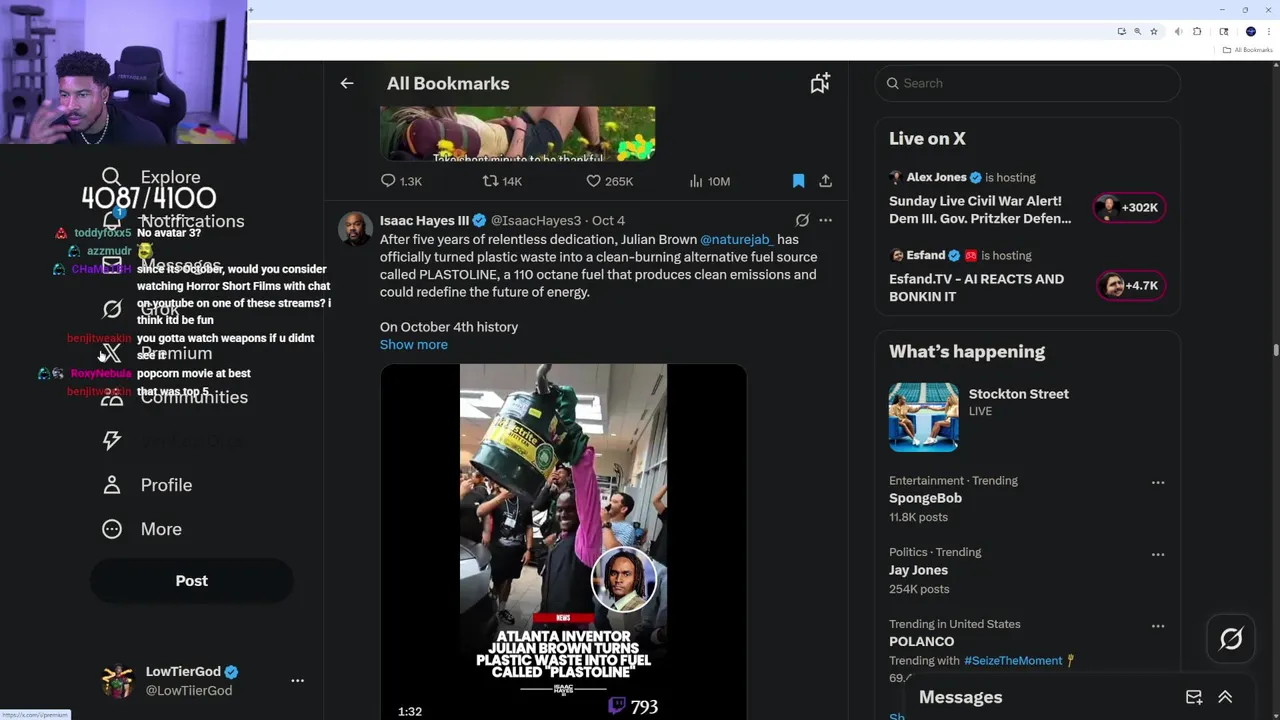Open LowTierGod account avatar

point(118,681)
